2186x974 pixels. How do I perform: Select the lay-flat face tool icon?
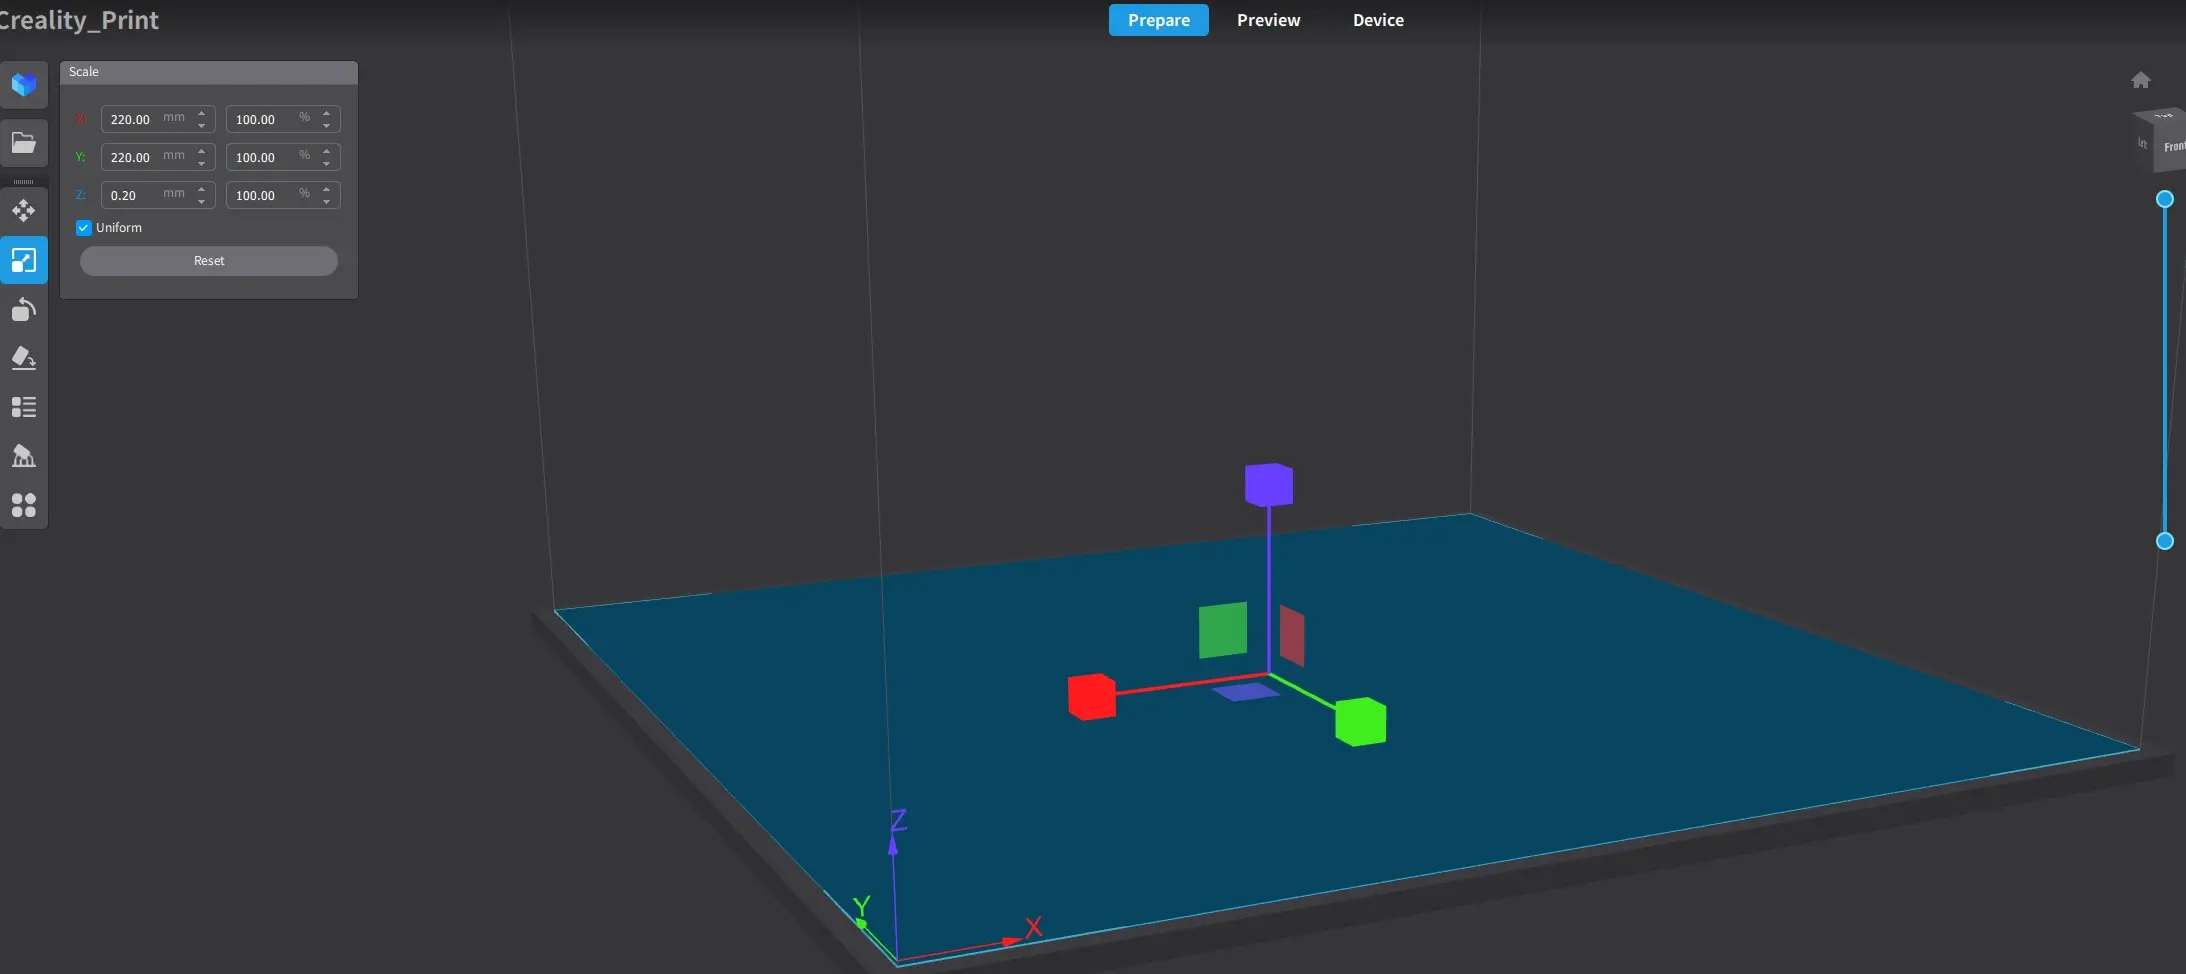24,358
